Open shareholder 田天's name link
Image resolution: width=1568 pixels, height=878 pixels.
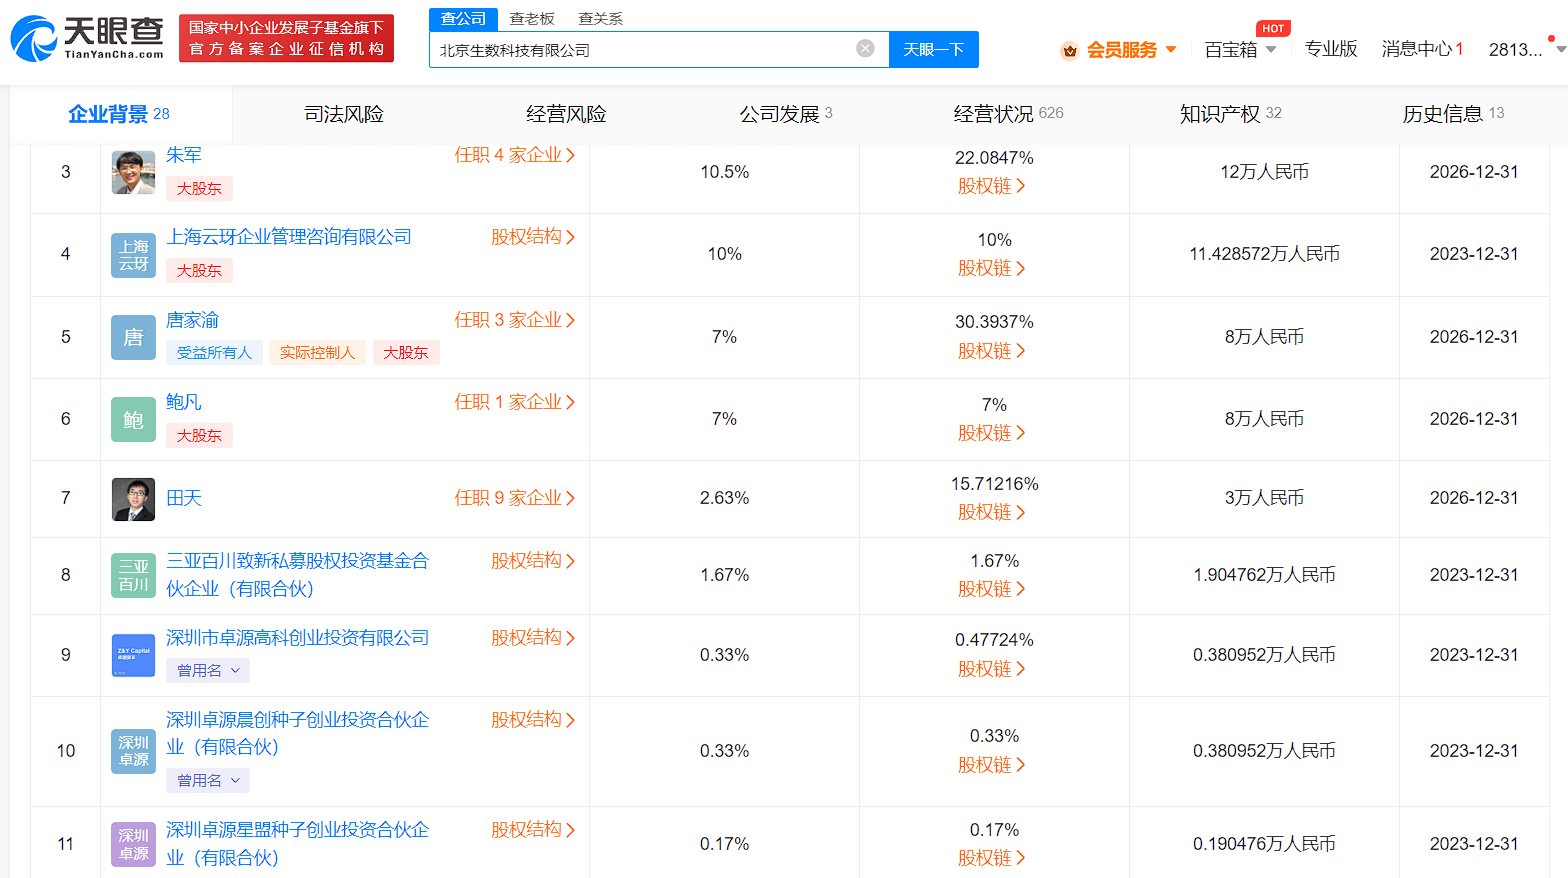(184, 498)
